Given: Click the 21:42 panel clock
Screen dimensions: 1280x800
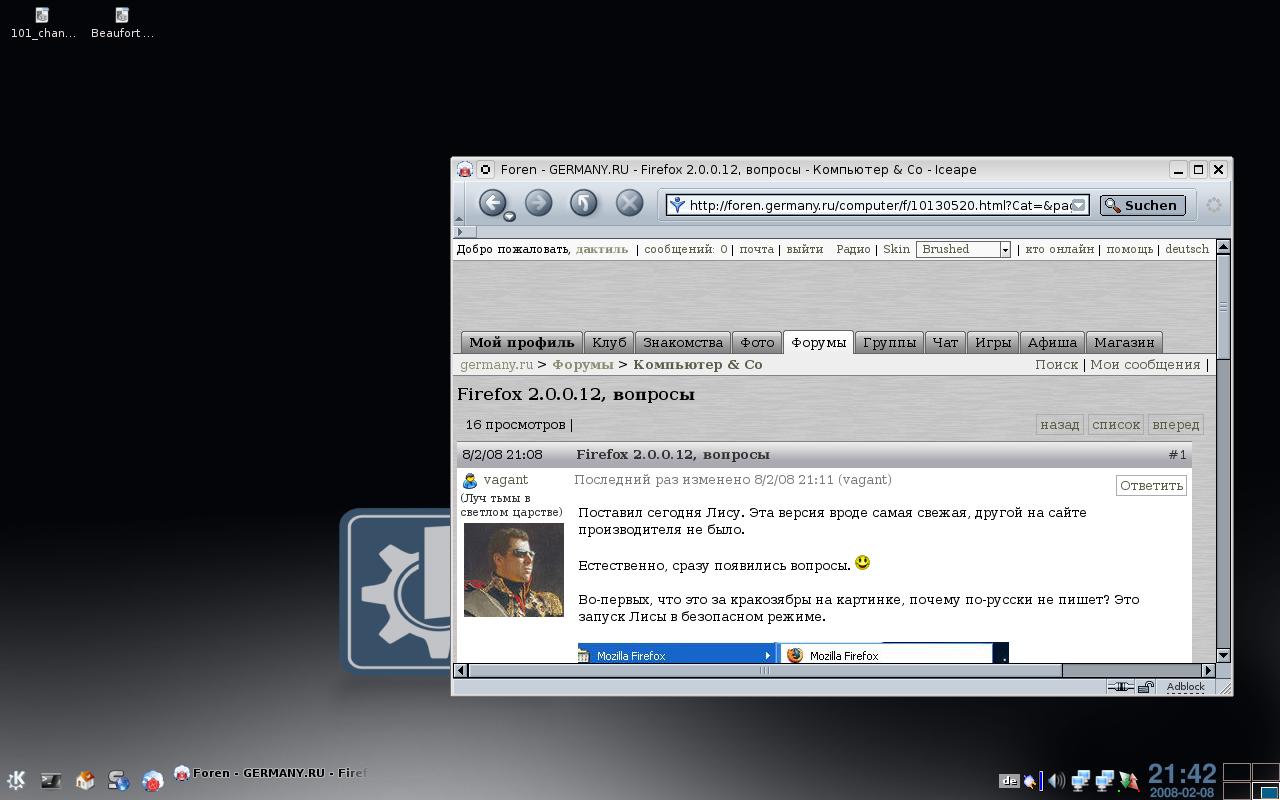Looking at the screenshot, I should [1182, 774].
